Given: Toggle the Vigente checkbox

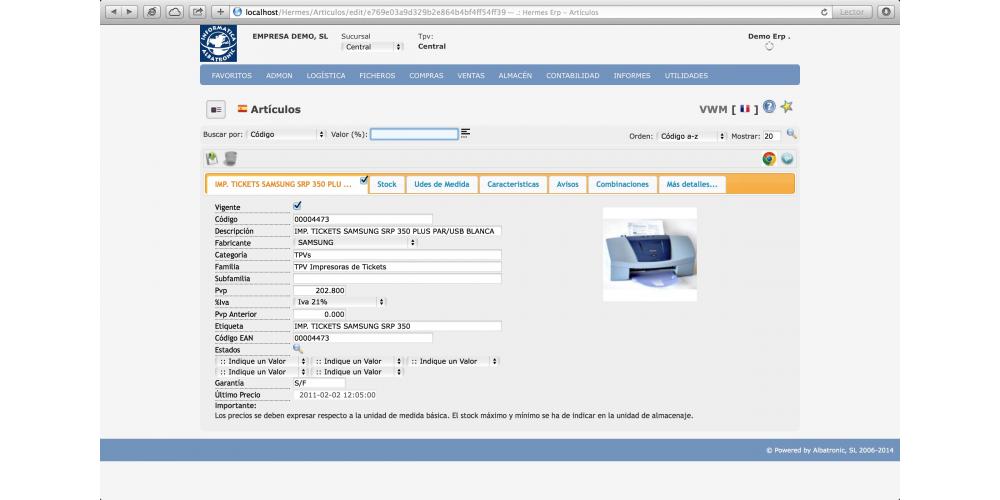Looking at the screenshot, I should (297, 206).
